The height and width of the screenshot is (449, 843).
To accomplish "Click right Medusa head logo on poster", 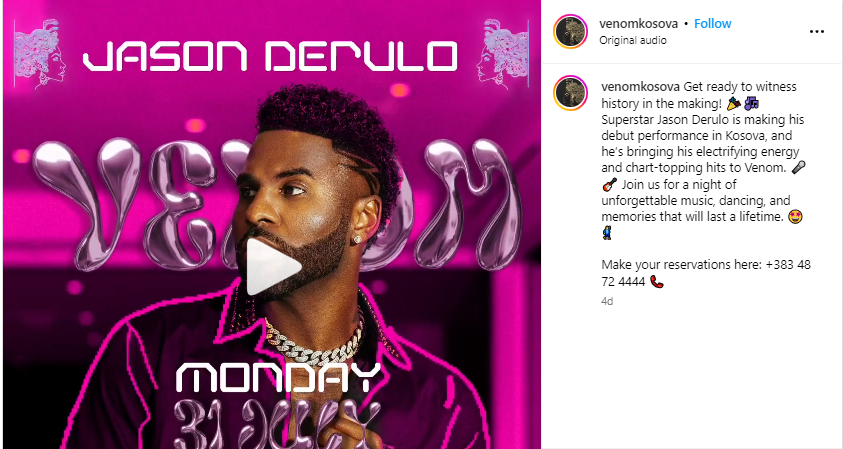I will click(x=502, y=53).
